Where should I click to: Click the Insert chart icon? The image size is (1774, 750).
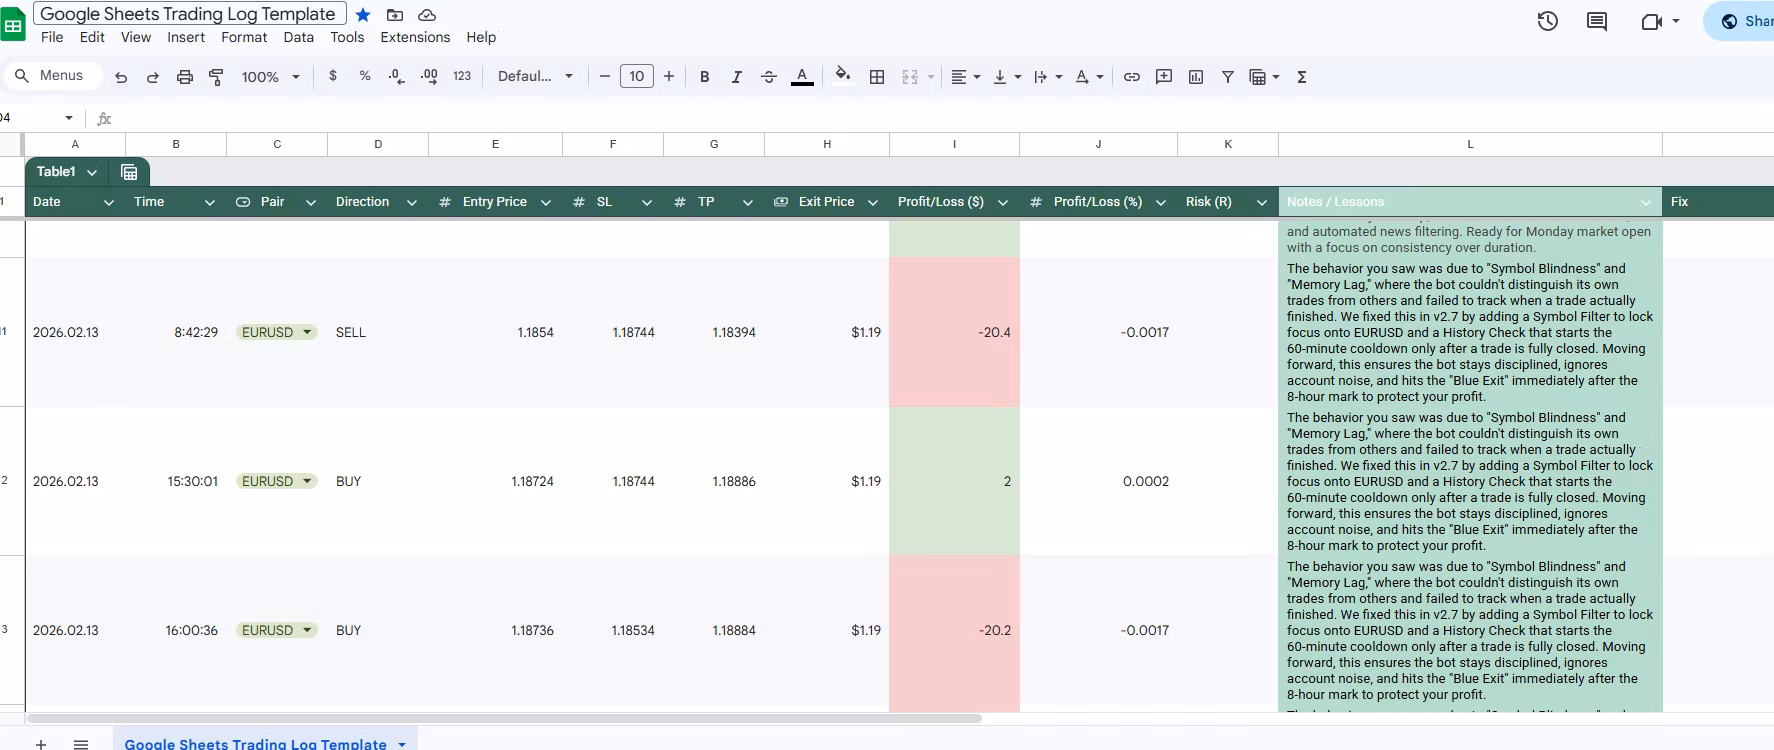coord(1195,77)
